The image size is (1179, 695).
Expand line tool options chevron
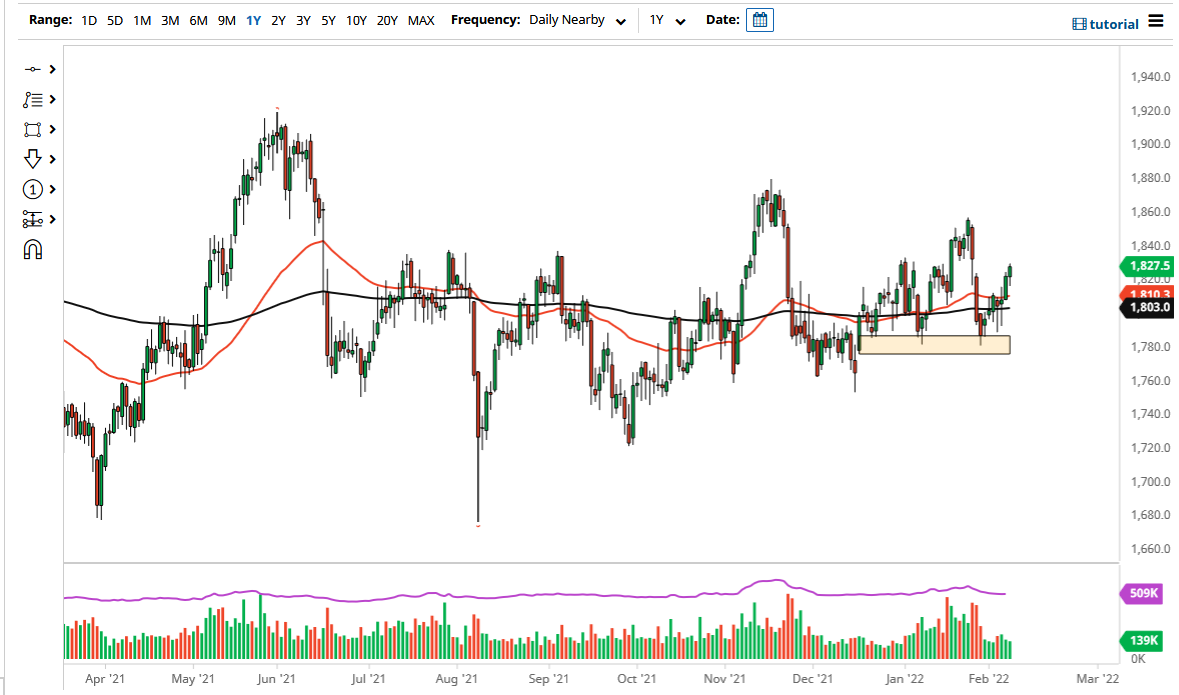[x=53, y=69]
